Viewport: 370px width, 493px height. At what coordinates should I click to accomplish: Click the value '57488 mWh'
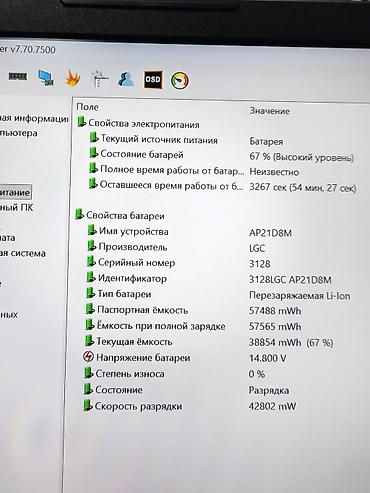click(x=275, y=311)
